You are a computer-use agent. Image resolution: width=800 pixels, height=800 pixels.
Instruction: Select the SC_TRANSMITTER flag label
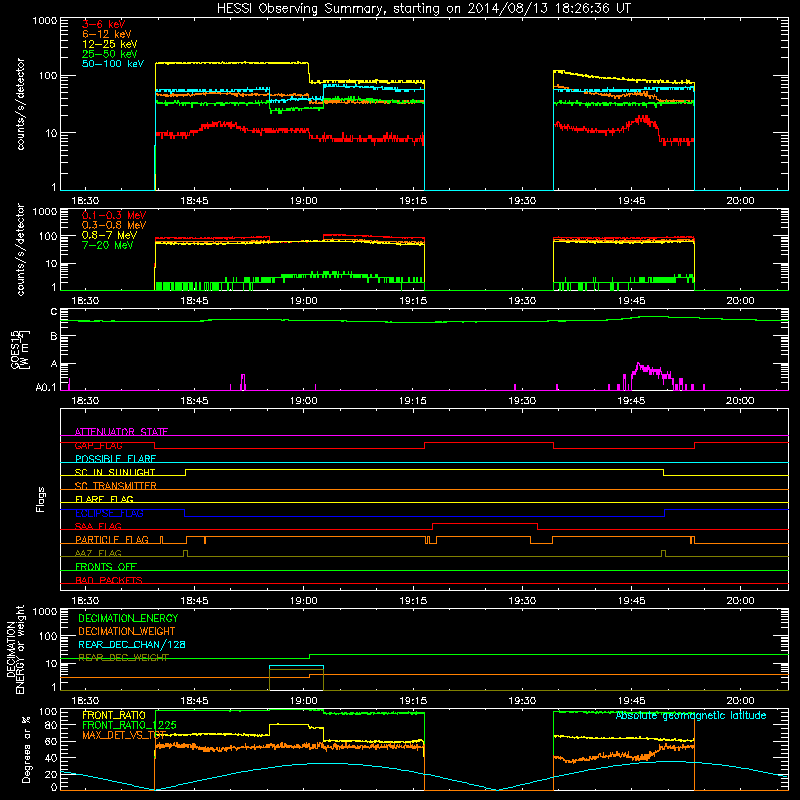coord(116,486)
